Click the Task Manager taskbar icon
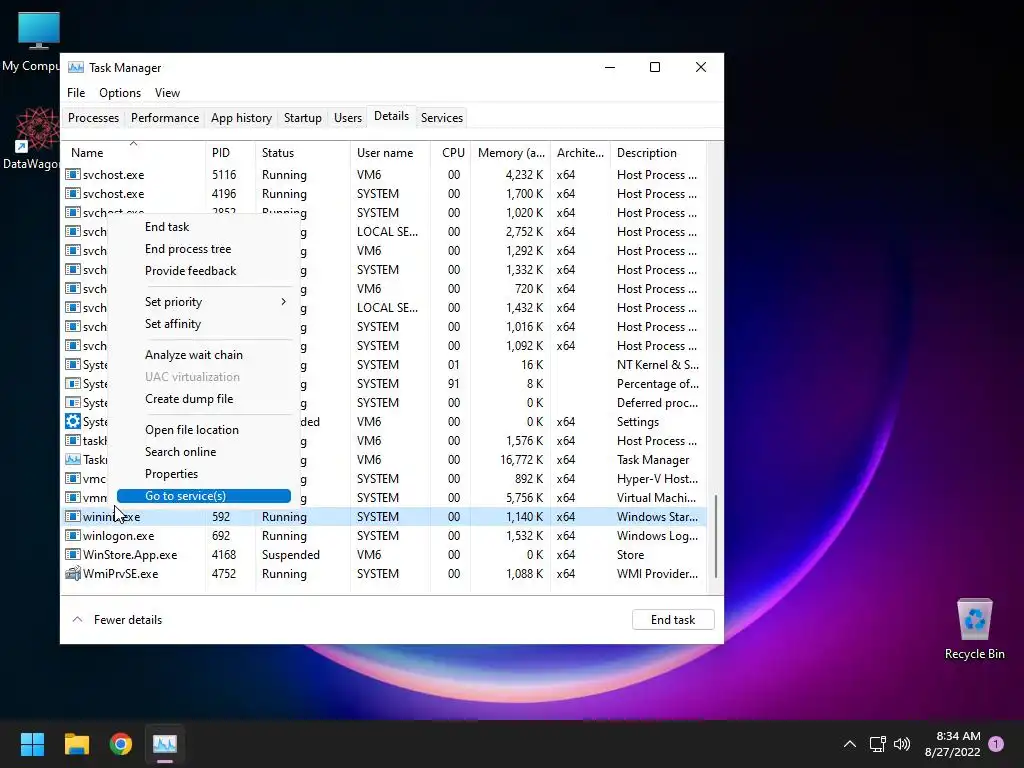Screen dimensions: 1024x768 coord(165,744)
